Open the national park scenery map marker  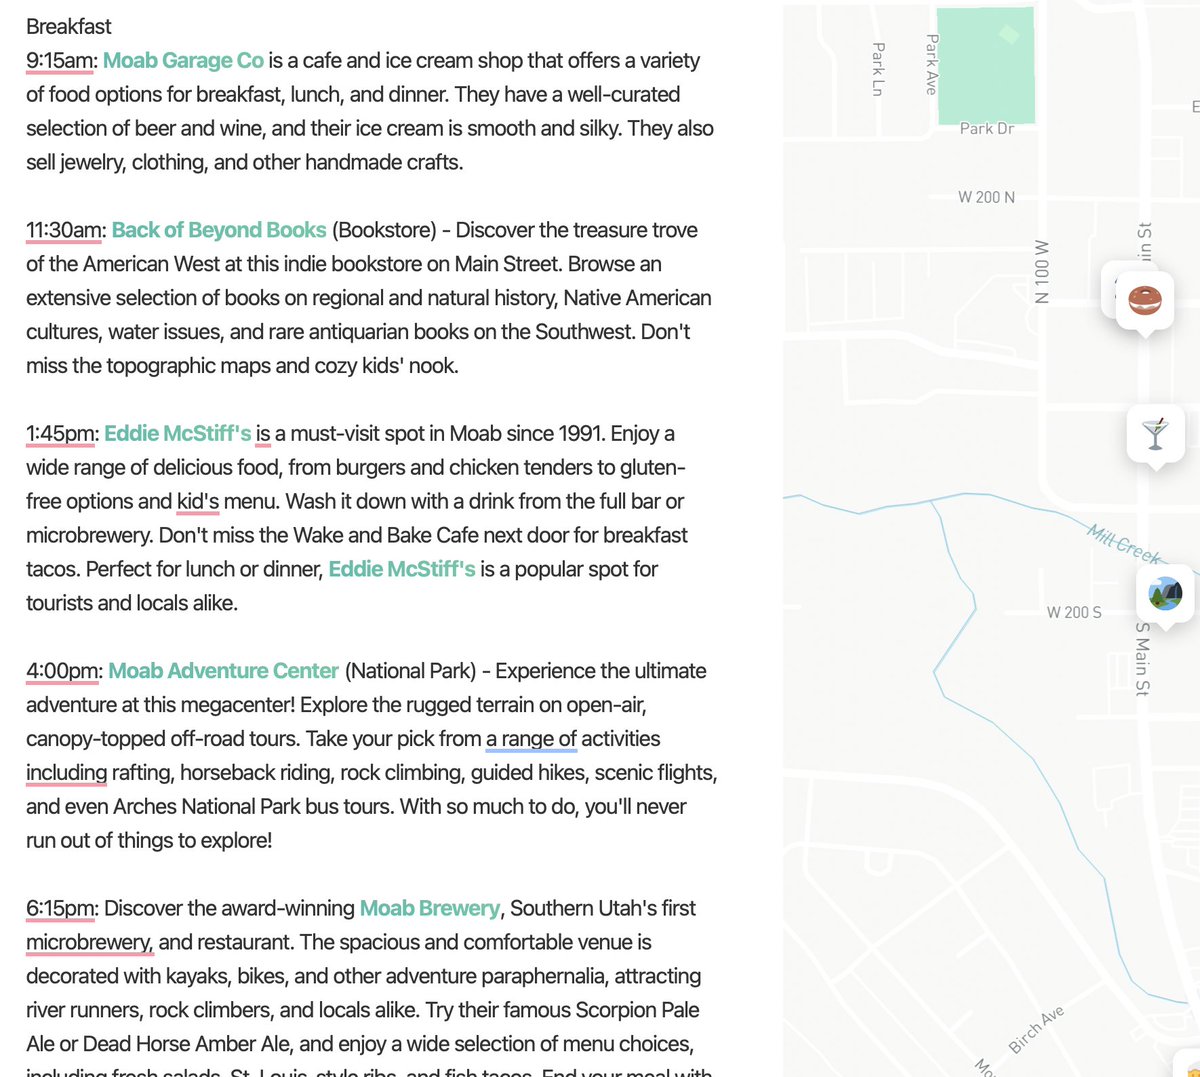click(1165, 592)
